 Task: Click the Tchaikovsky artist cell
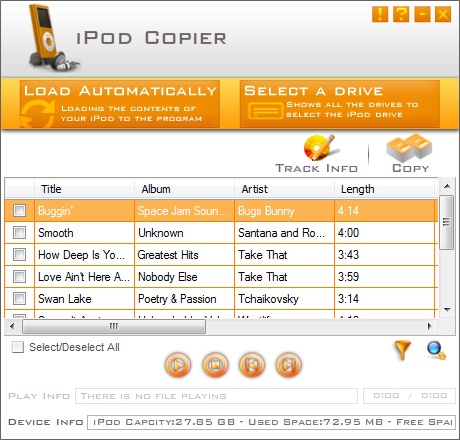click(284, 299)
